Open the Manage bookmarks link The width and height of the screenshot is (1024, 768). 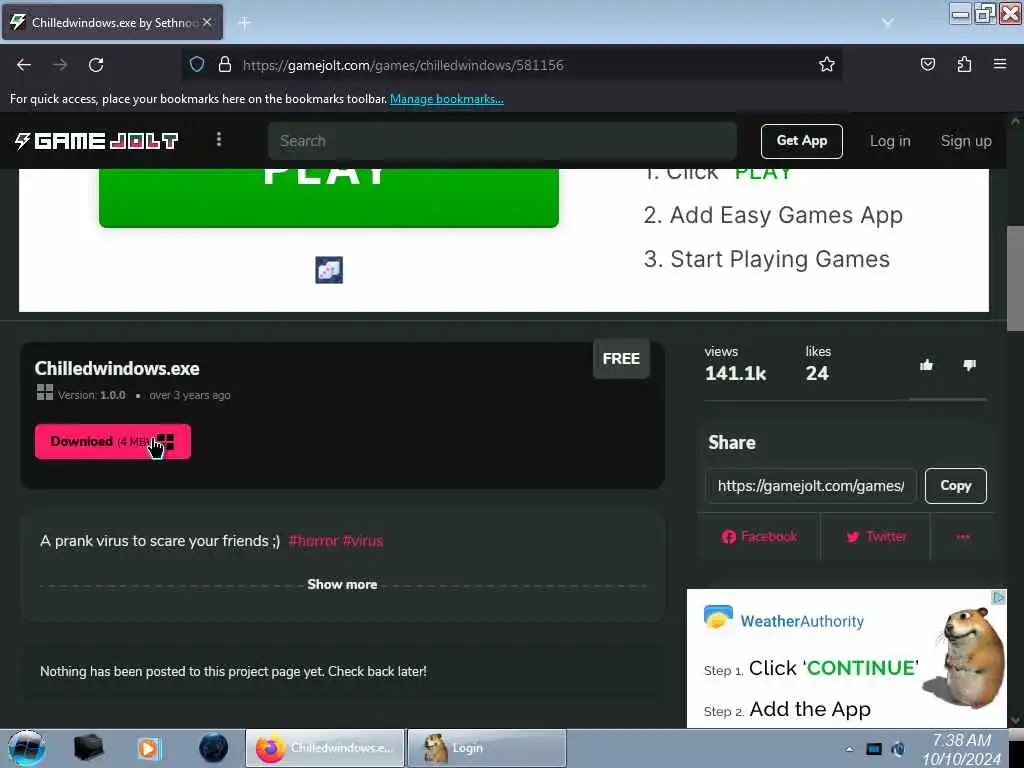point(447,99)
